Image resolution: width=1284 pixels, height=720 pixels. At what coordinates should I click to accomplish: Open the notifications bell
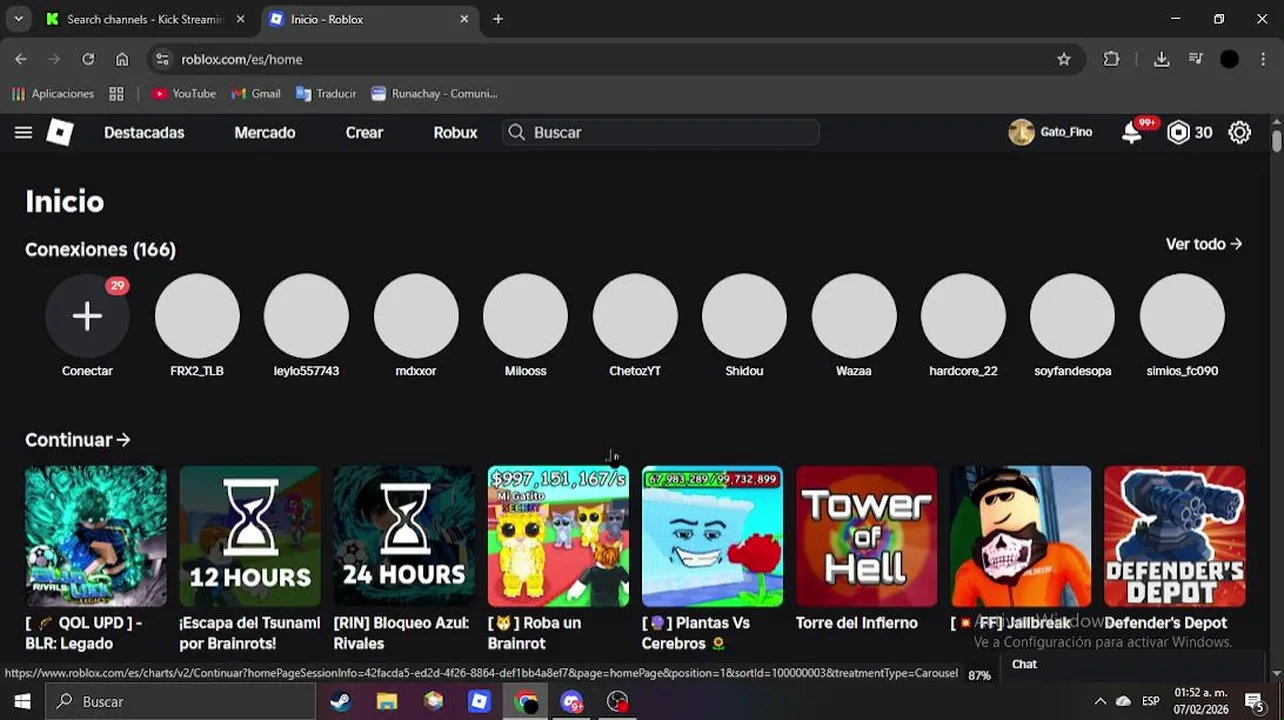click(1132, 132)
